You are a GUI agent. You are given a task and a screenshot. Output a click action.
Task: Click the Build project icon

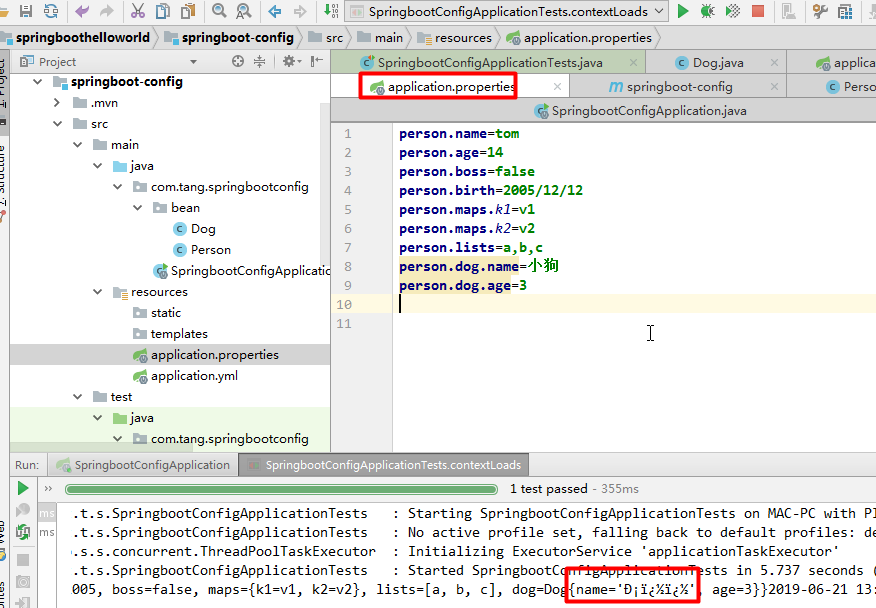(331, 11)
